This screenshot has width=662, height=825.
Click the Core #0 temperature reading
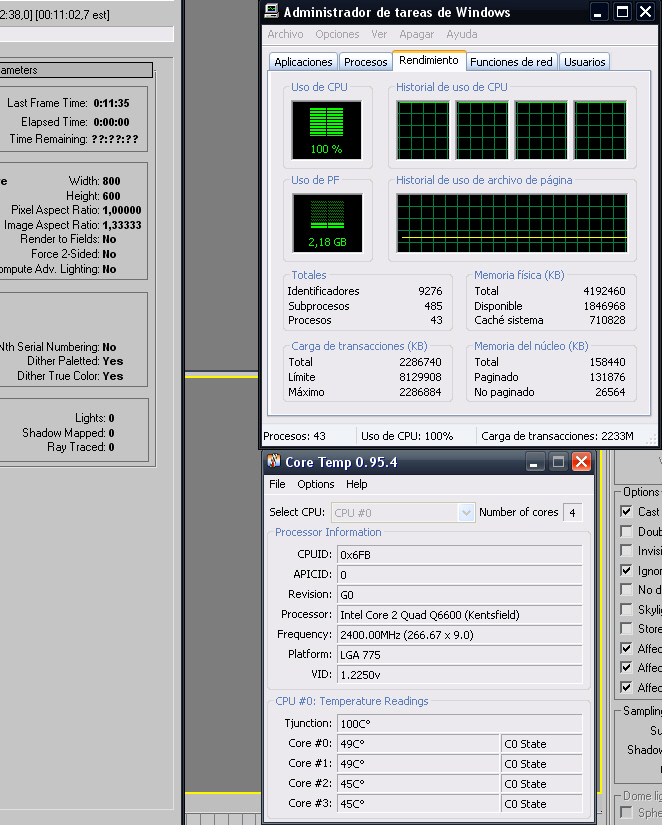[418, 744]
